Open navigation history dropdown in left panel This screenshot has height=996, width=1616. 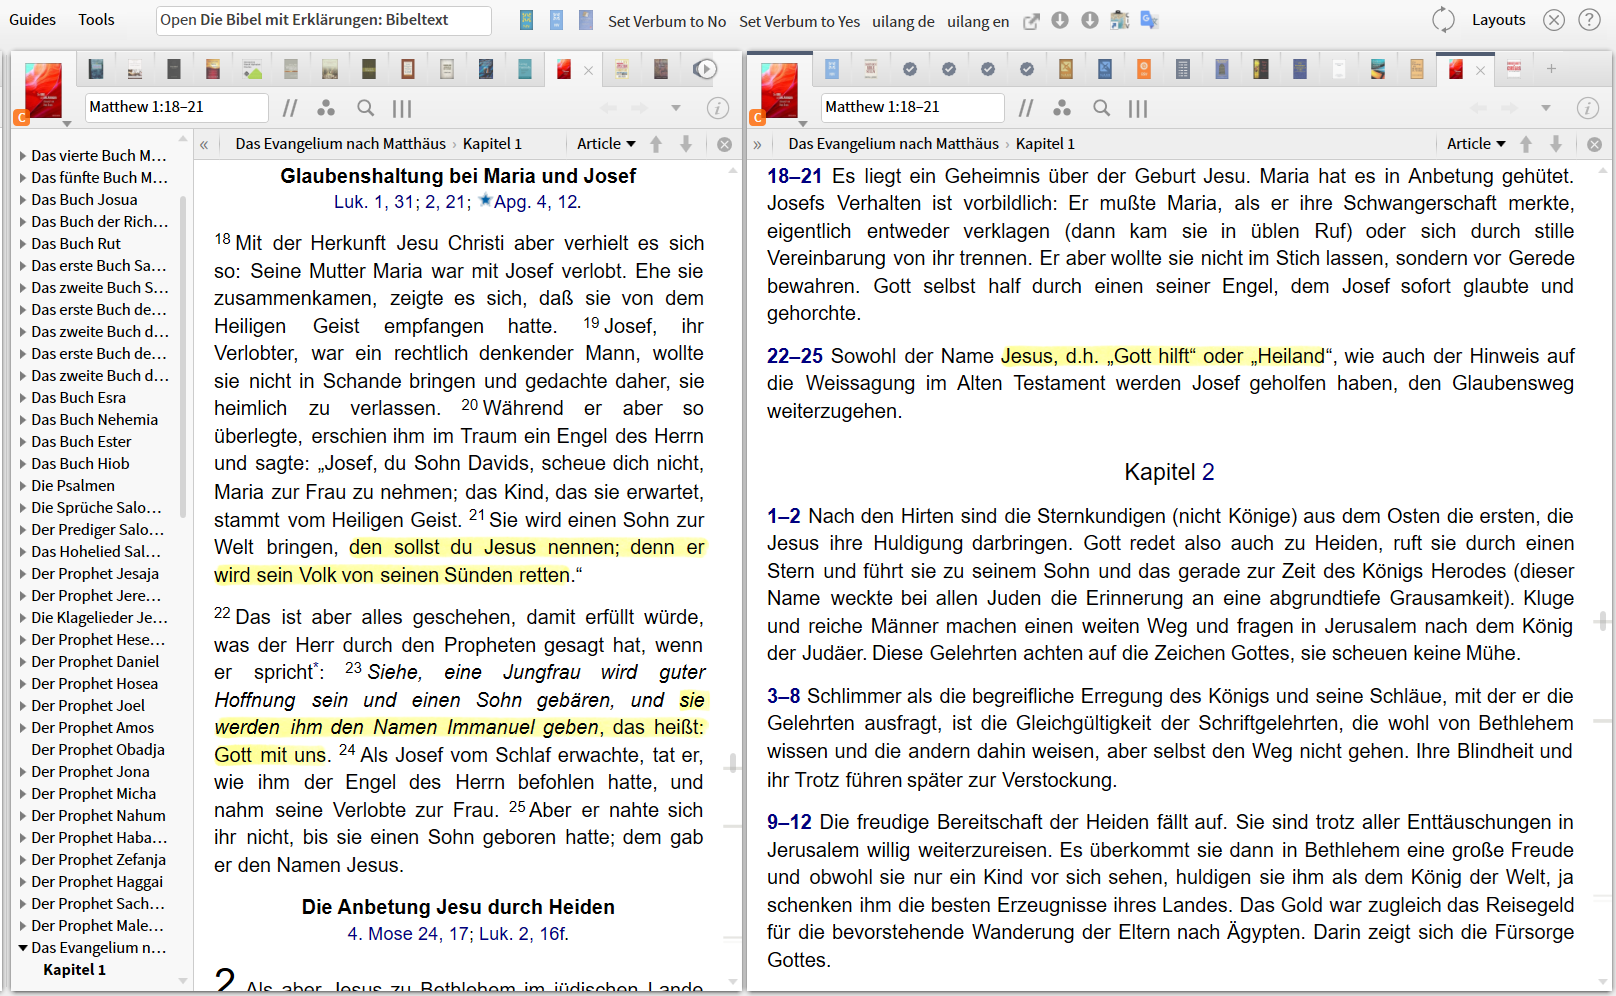(676, 108)
